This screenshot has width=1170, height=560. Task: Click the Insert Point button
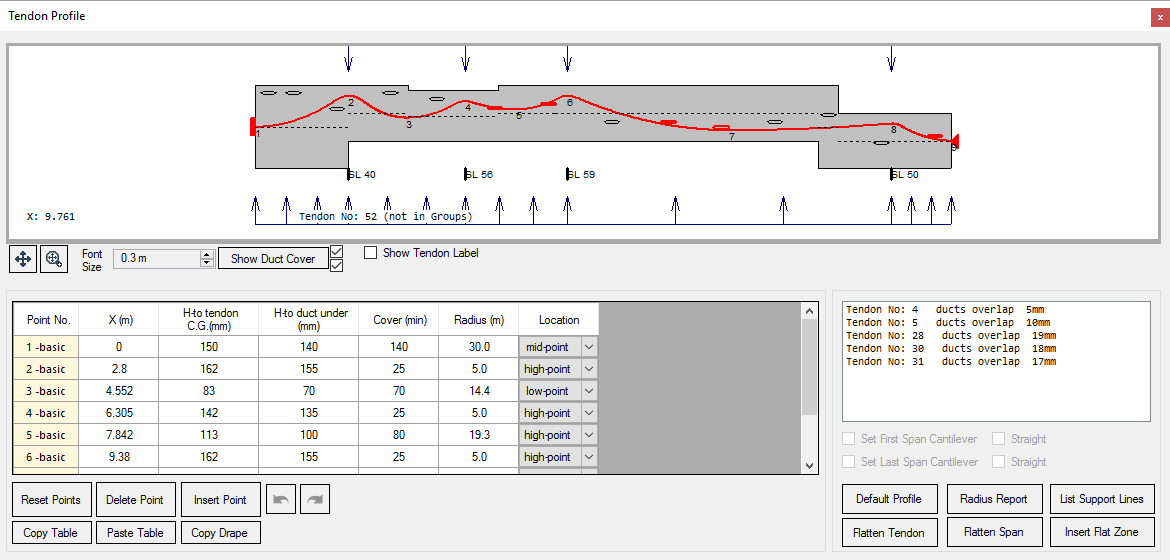point(220,500)
